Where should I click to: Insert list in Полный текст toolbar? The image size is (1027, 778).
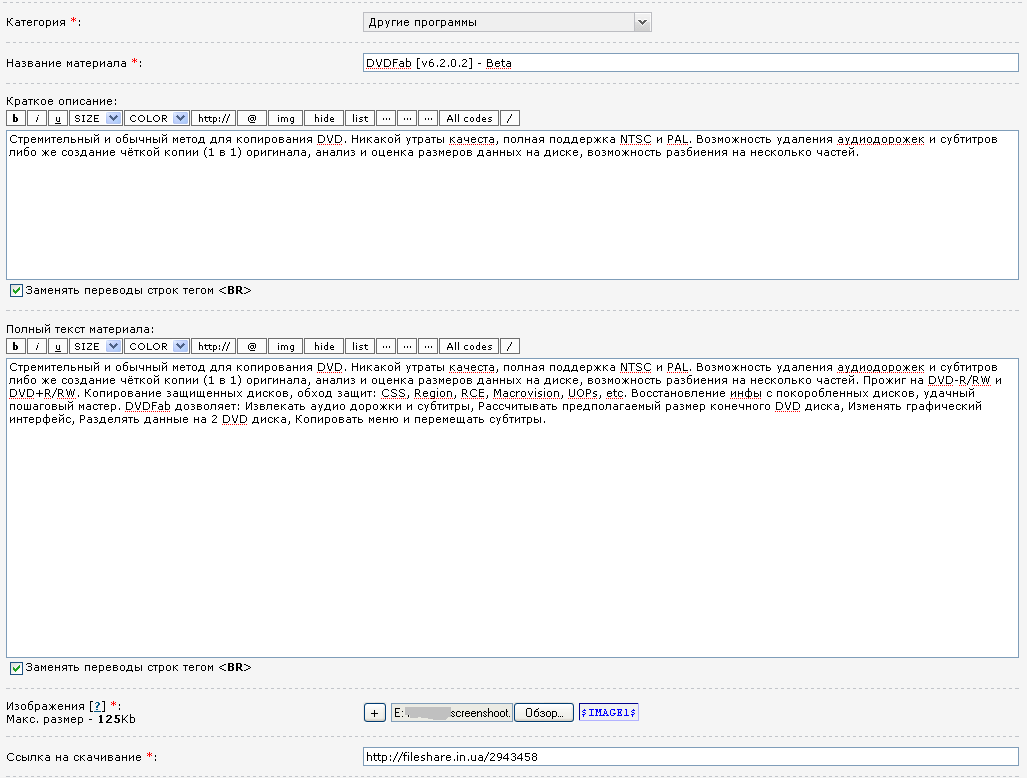pos(360,346)
